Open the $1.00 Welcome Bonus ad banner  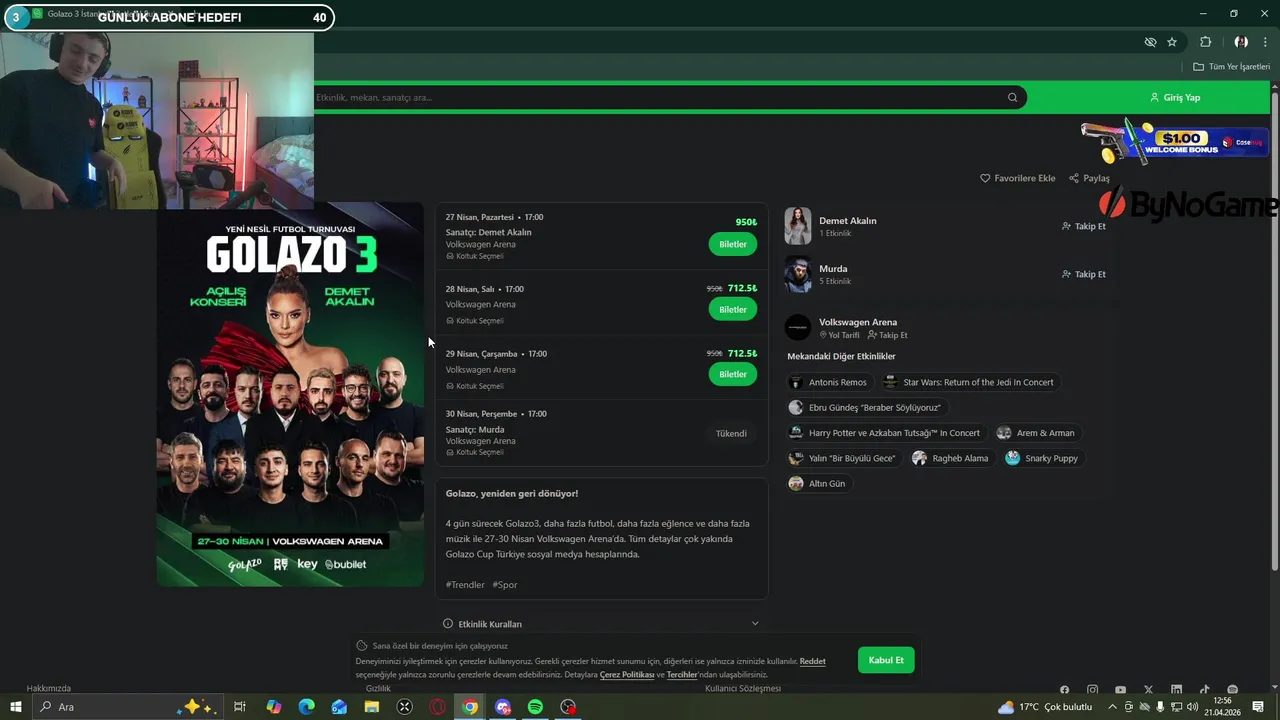1174,141
